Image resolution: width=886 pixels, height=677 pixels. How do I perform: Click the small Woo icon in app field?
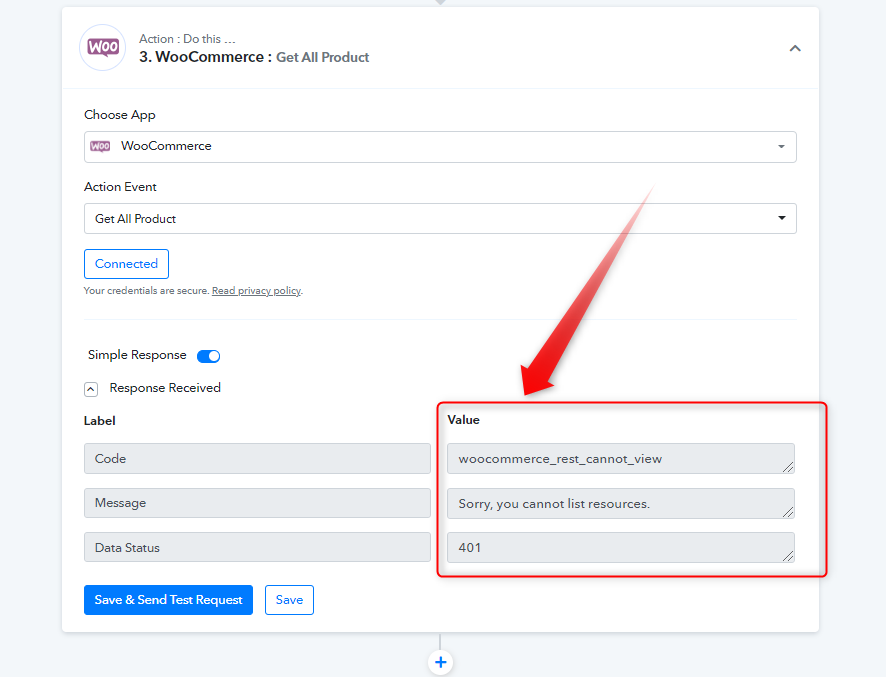[x=100, y=146]
